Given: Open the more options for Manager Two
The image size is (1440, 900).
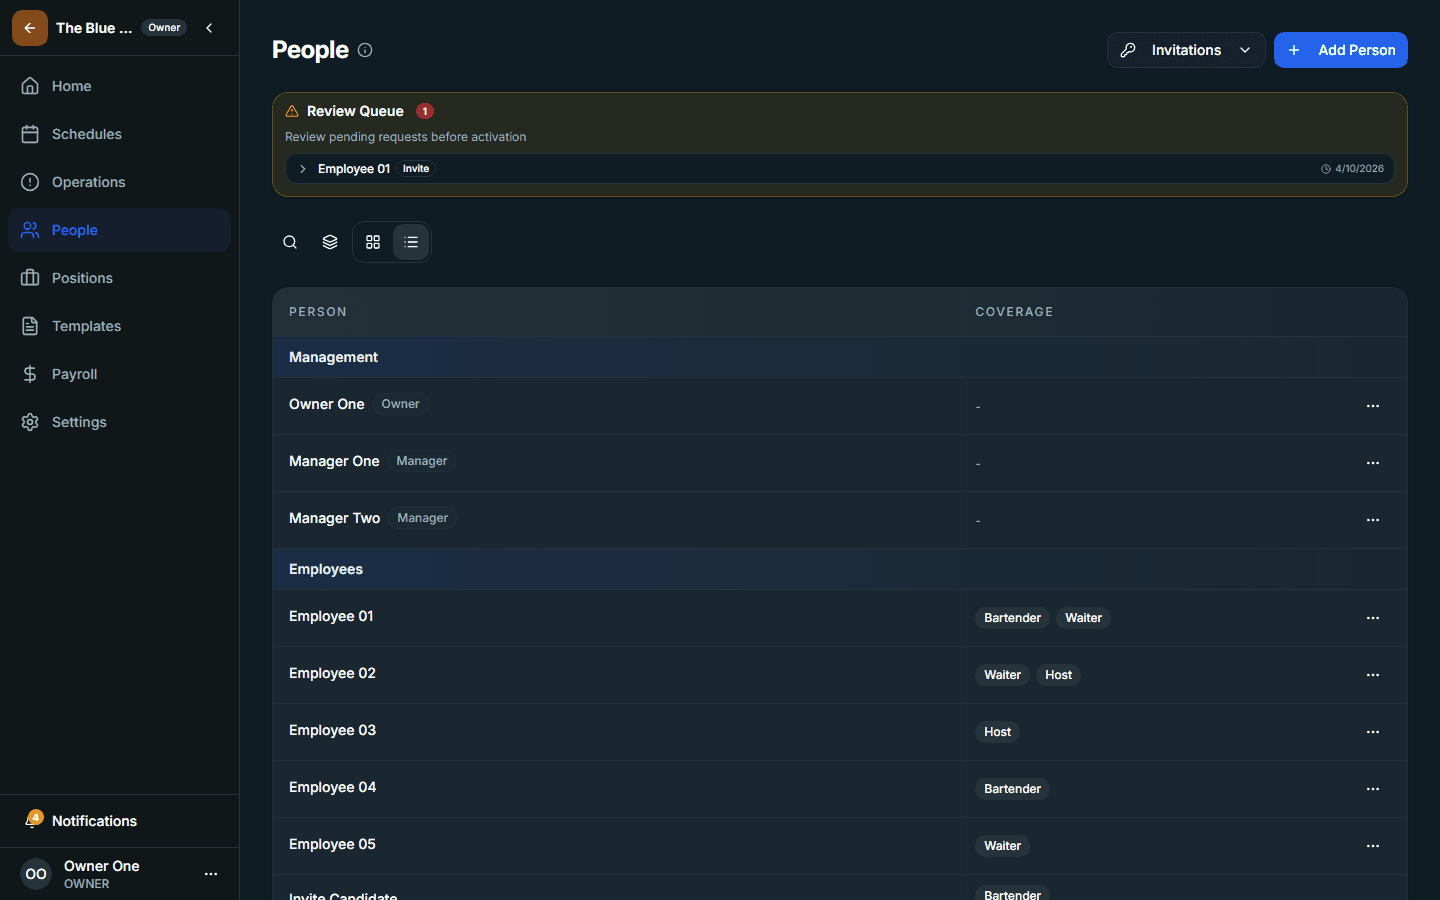Looking at the screenshot, I should click(x=1373, y=520).
